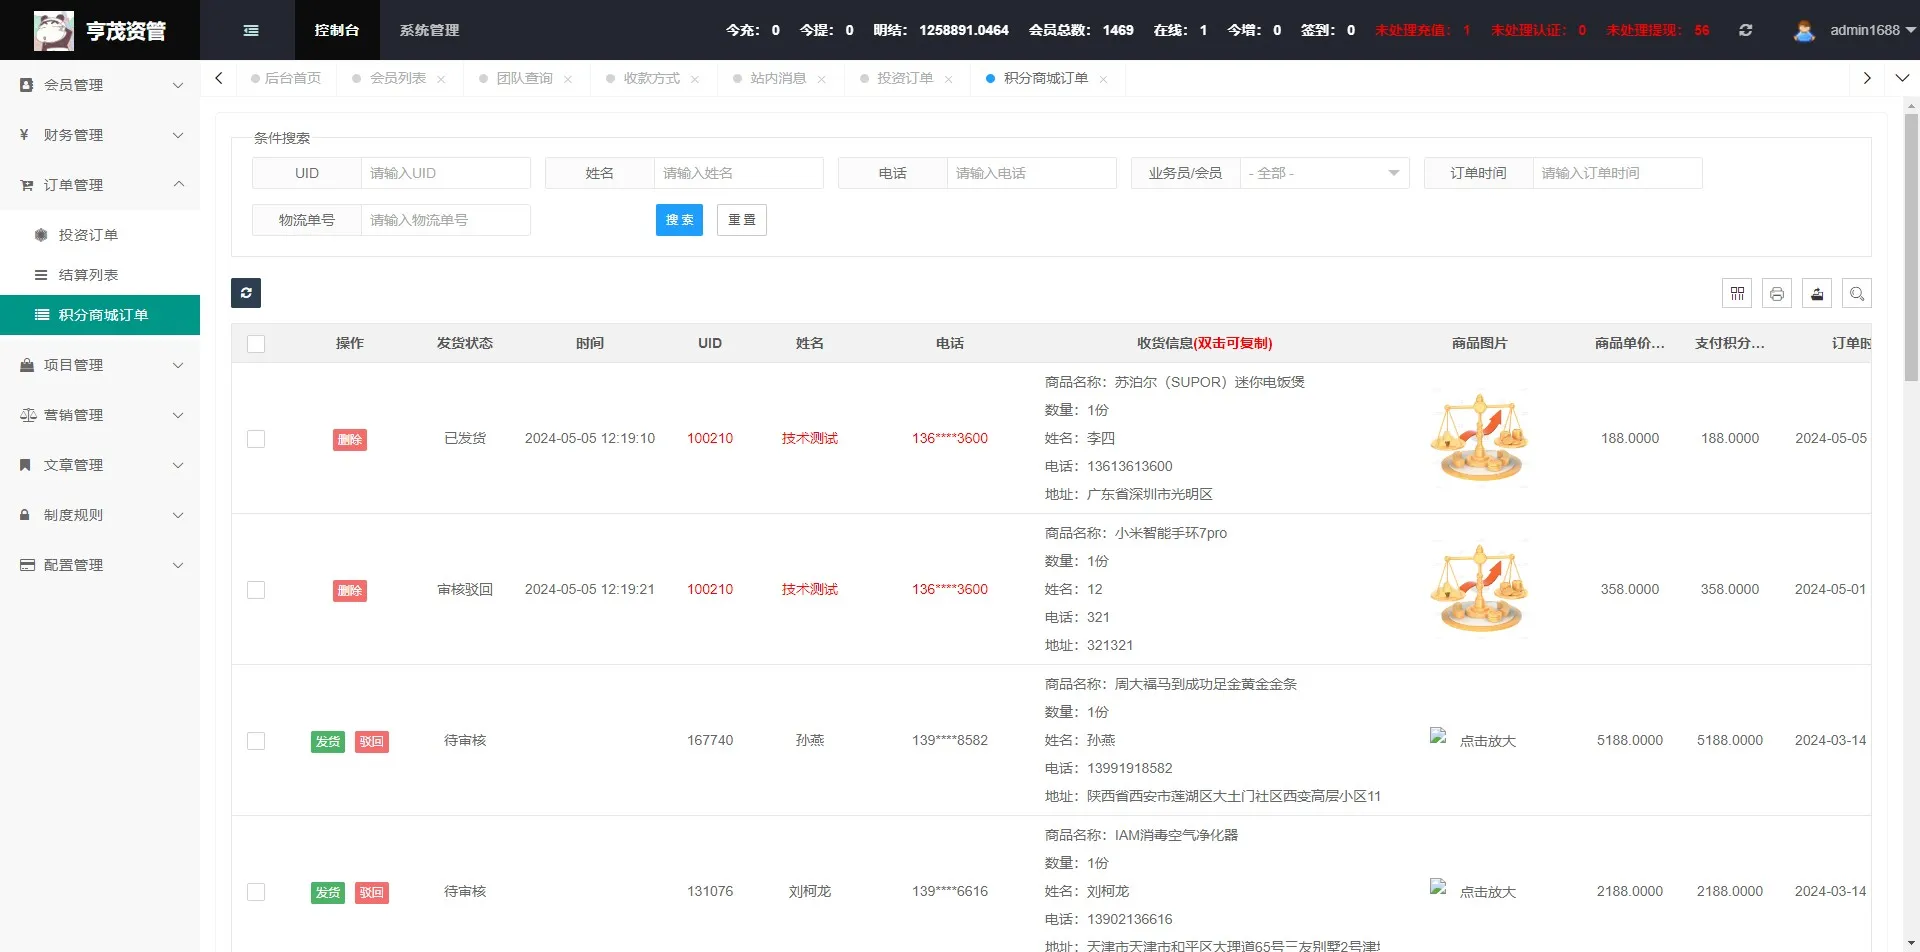1920x952 pixels.
Task: Check the first order row checkbox
Action: coord(256,439)
